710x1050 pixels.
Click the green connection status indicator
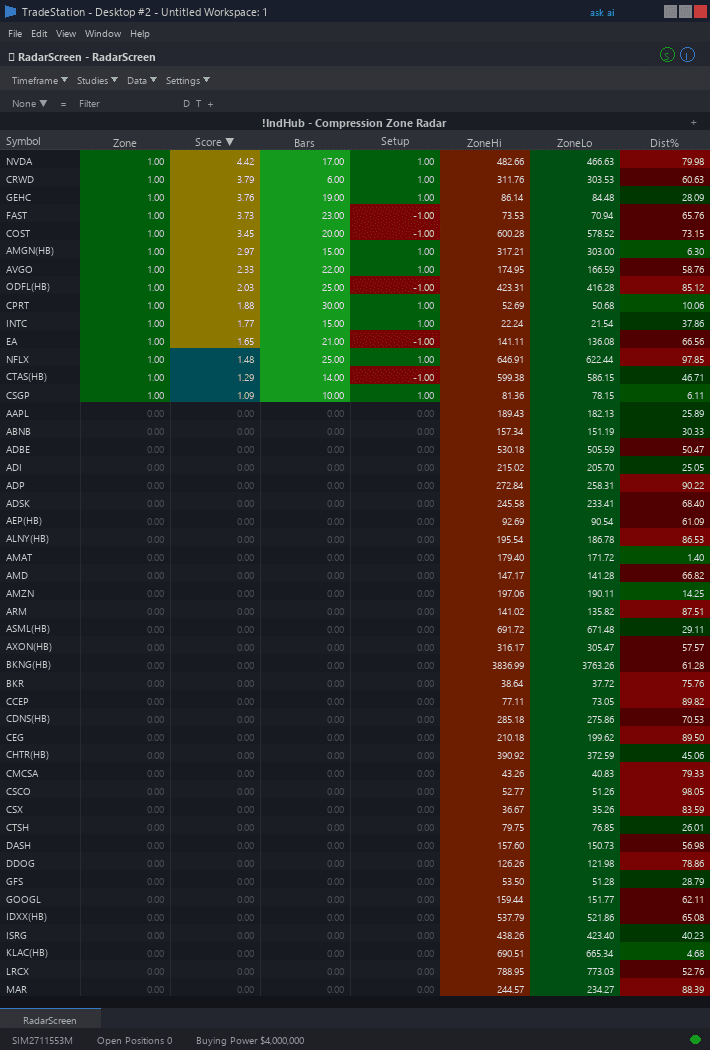695,1040
